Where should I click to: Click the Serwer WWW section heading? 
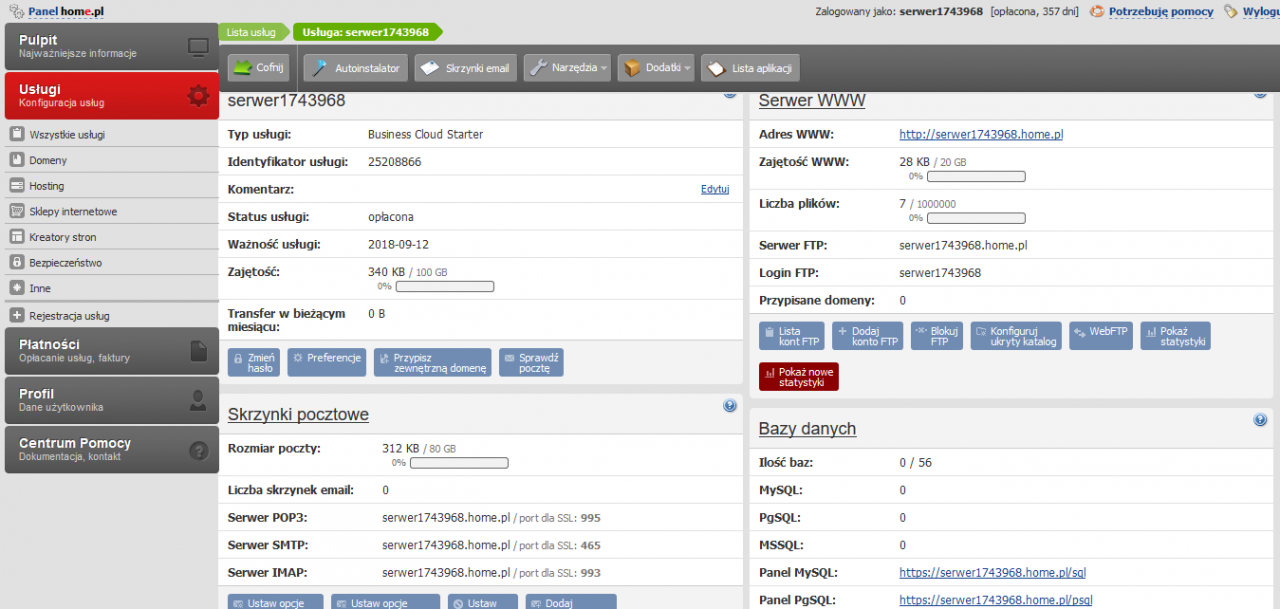pyautogui.click(x=812, y=101)
